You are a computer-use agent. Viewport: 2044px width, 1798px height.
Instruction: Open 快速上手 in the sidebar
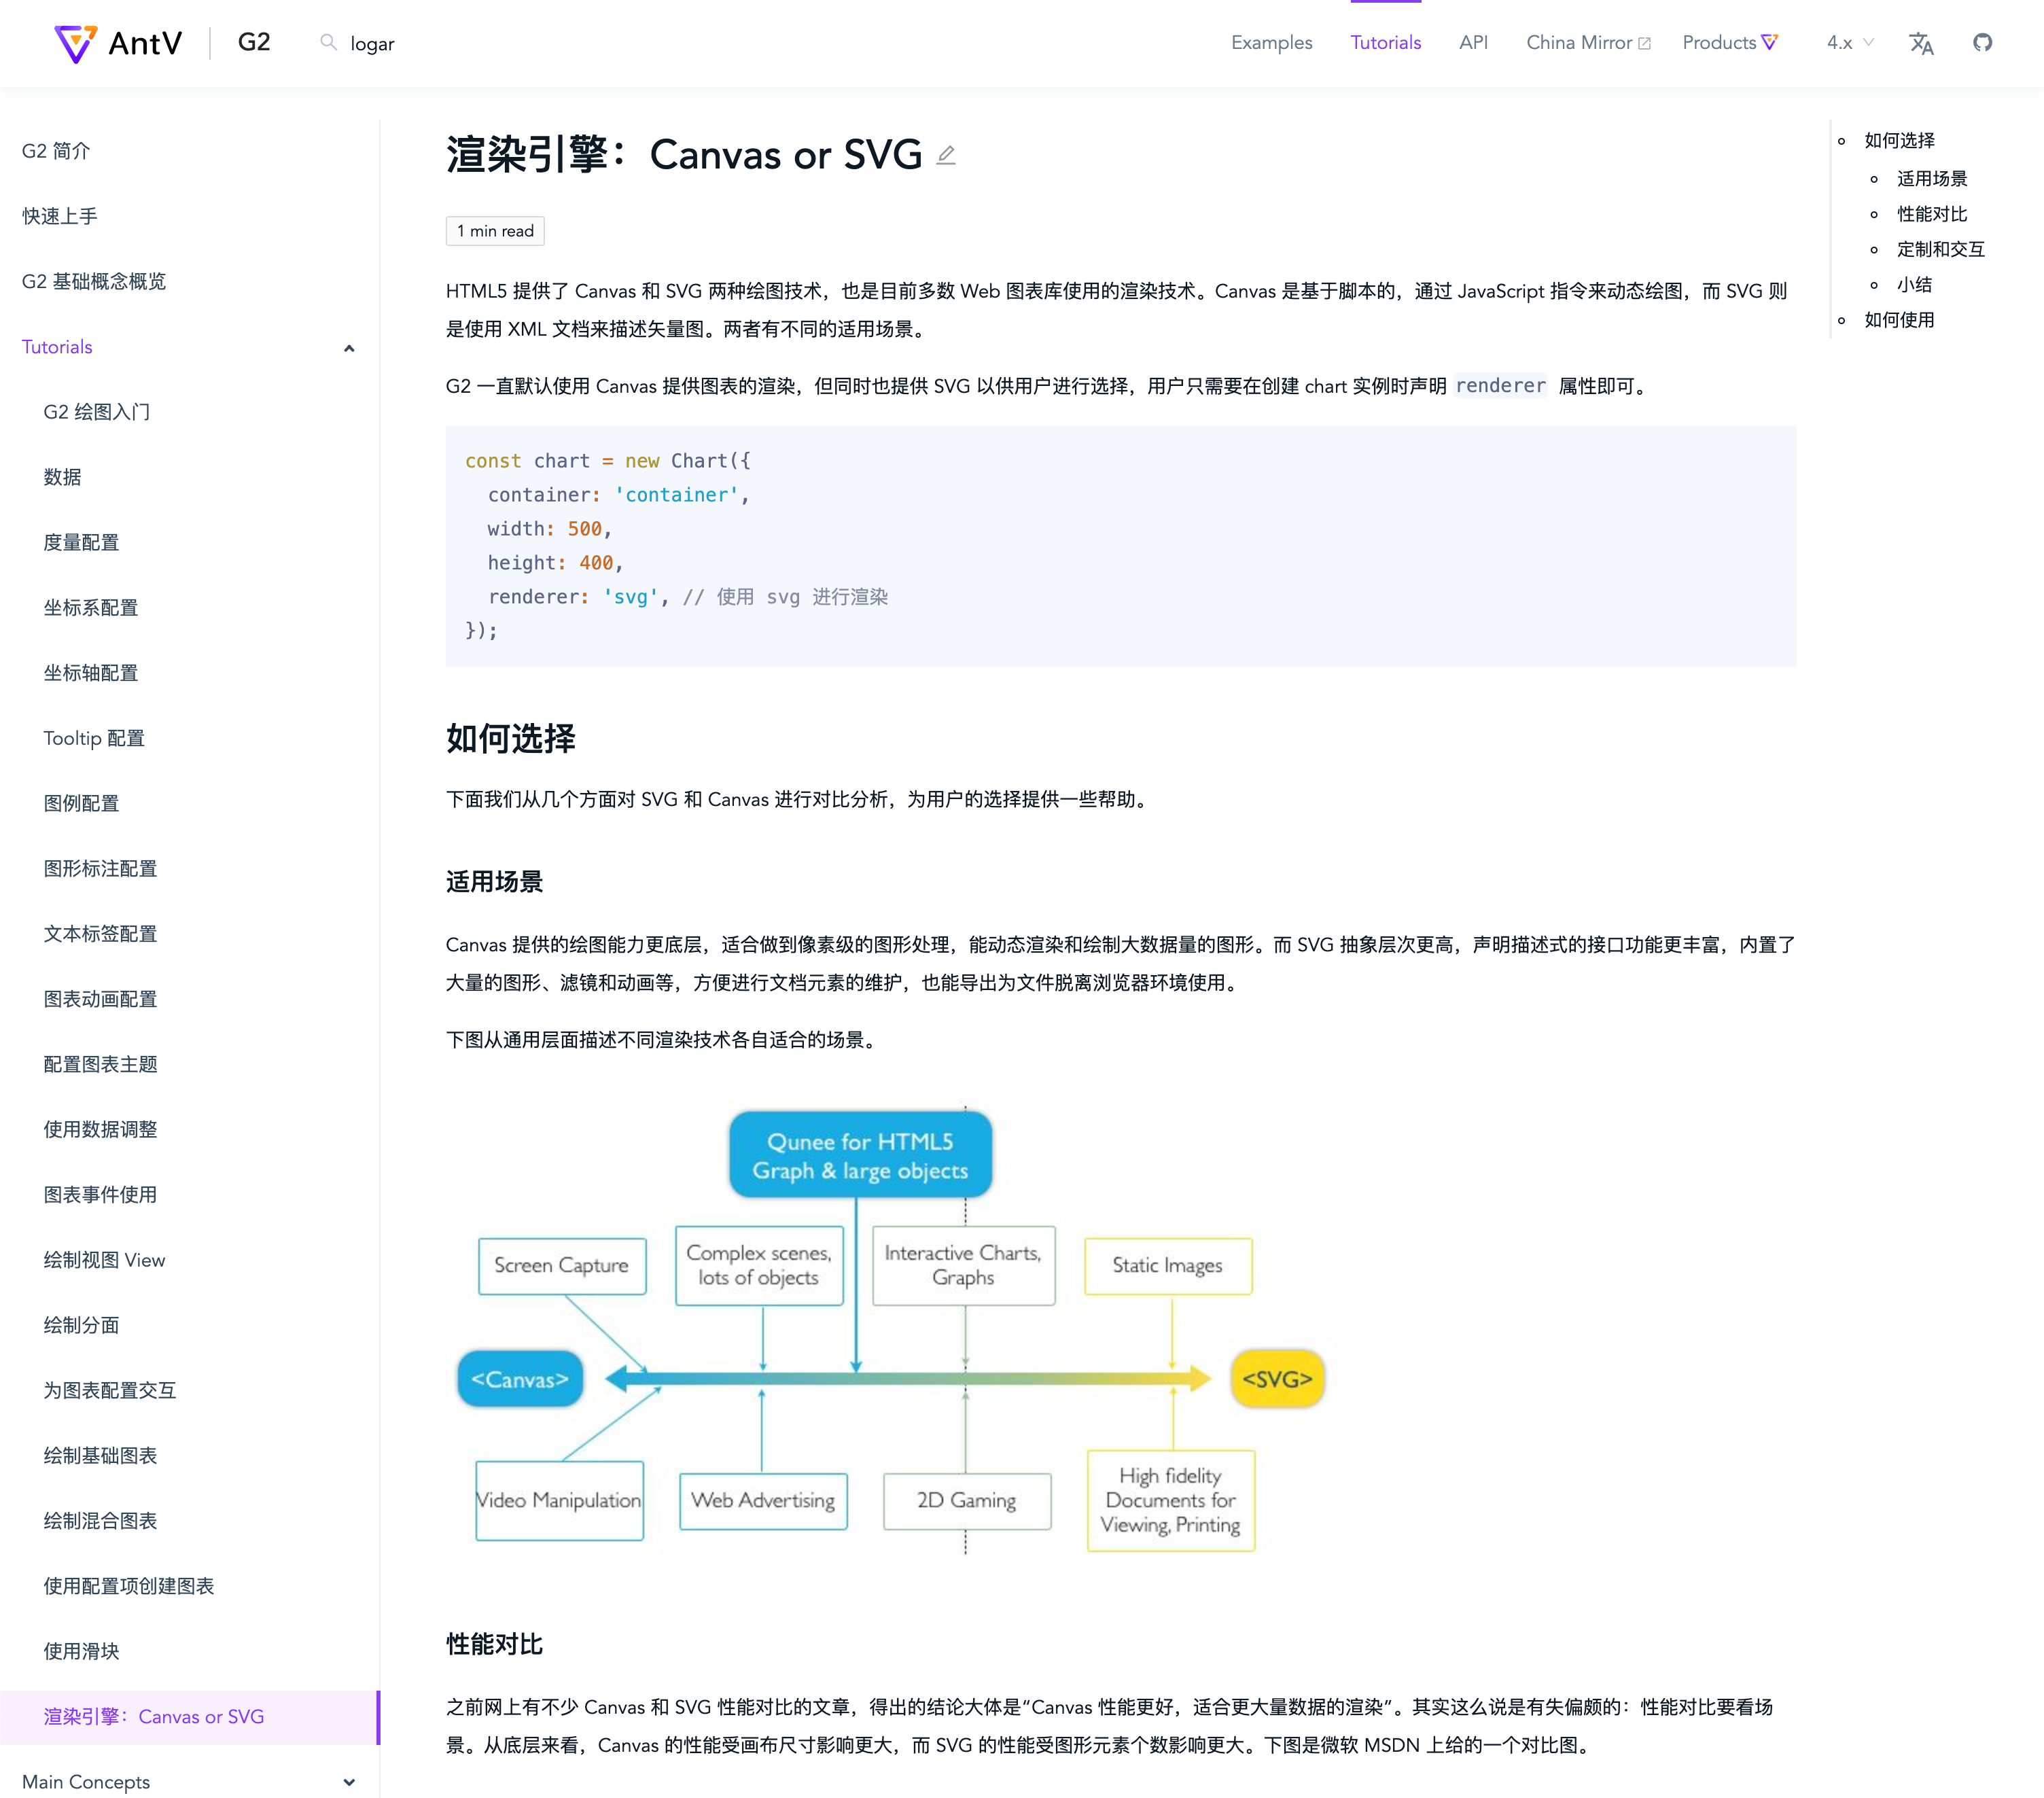59,216
